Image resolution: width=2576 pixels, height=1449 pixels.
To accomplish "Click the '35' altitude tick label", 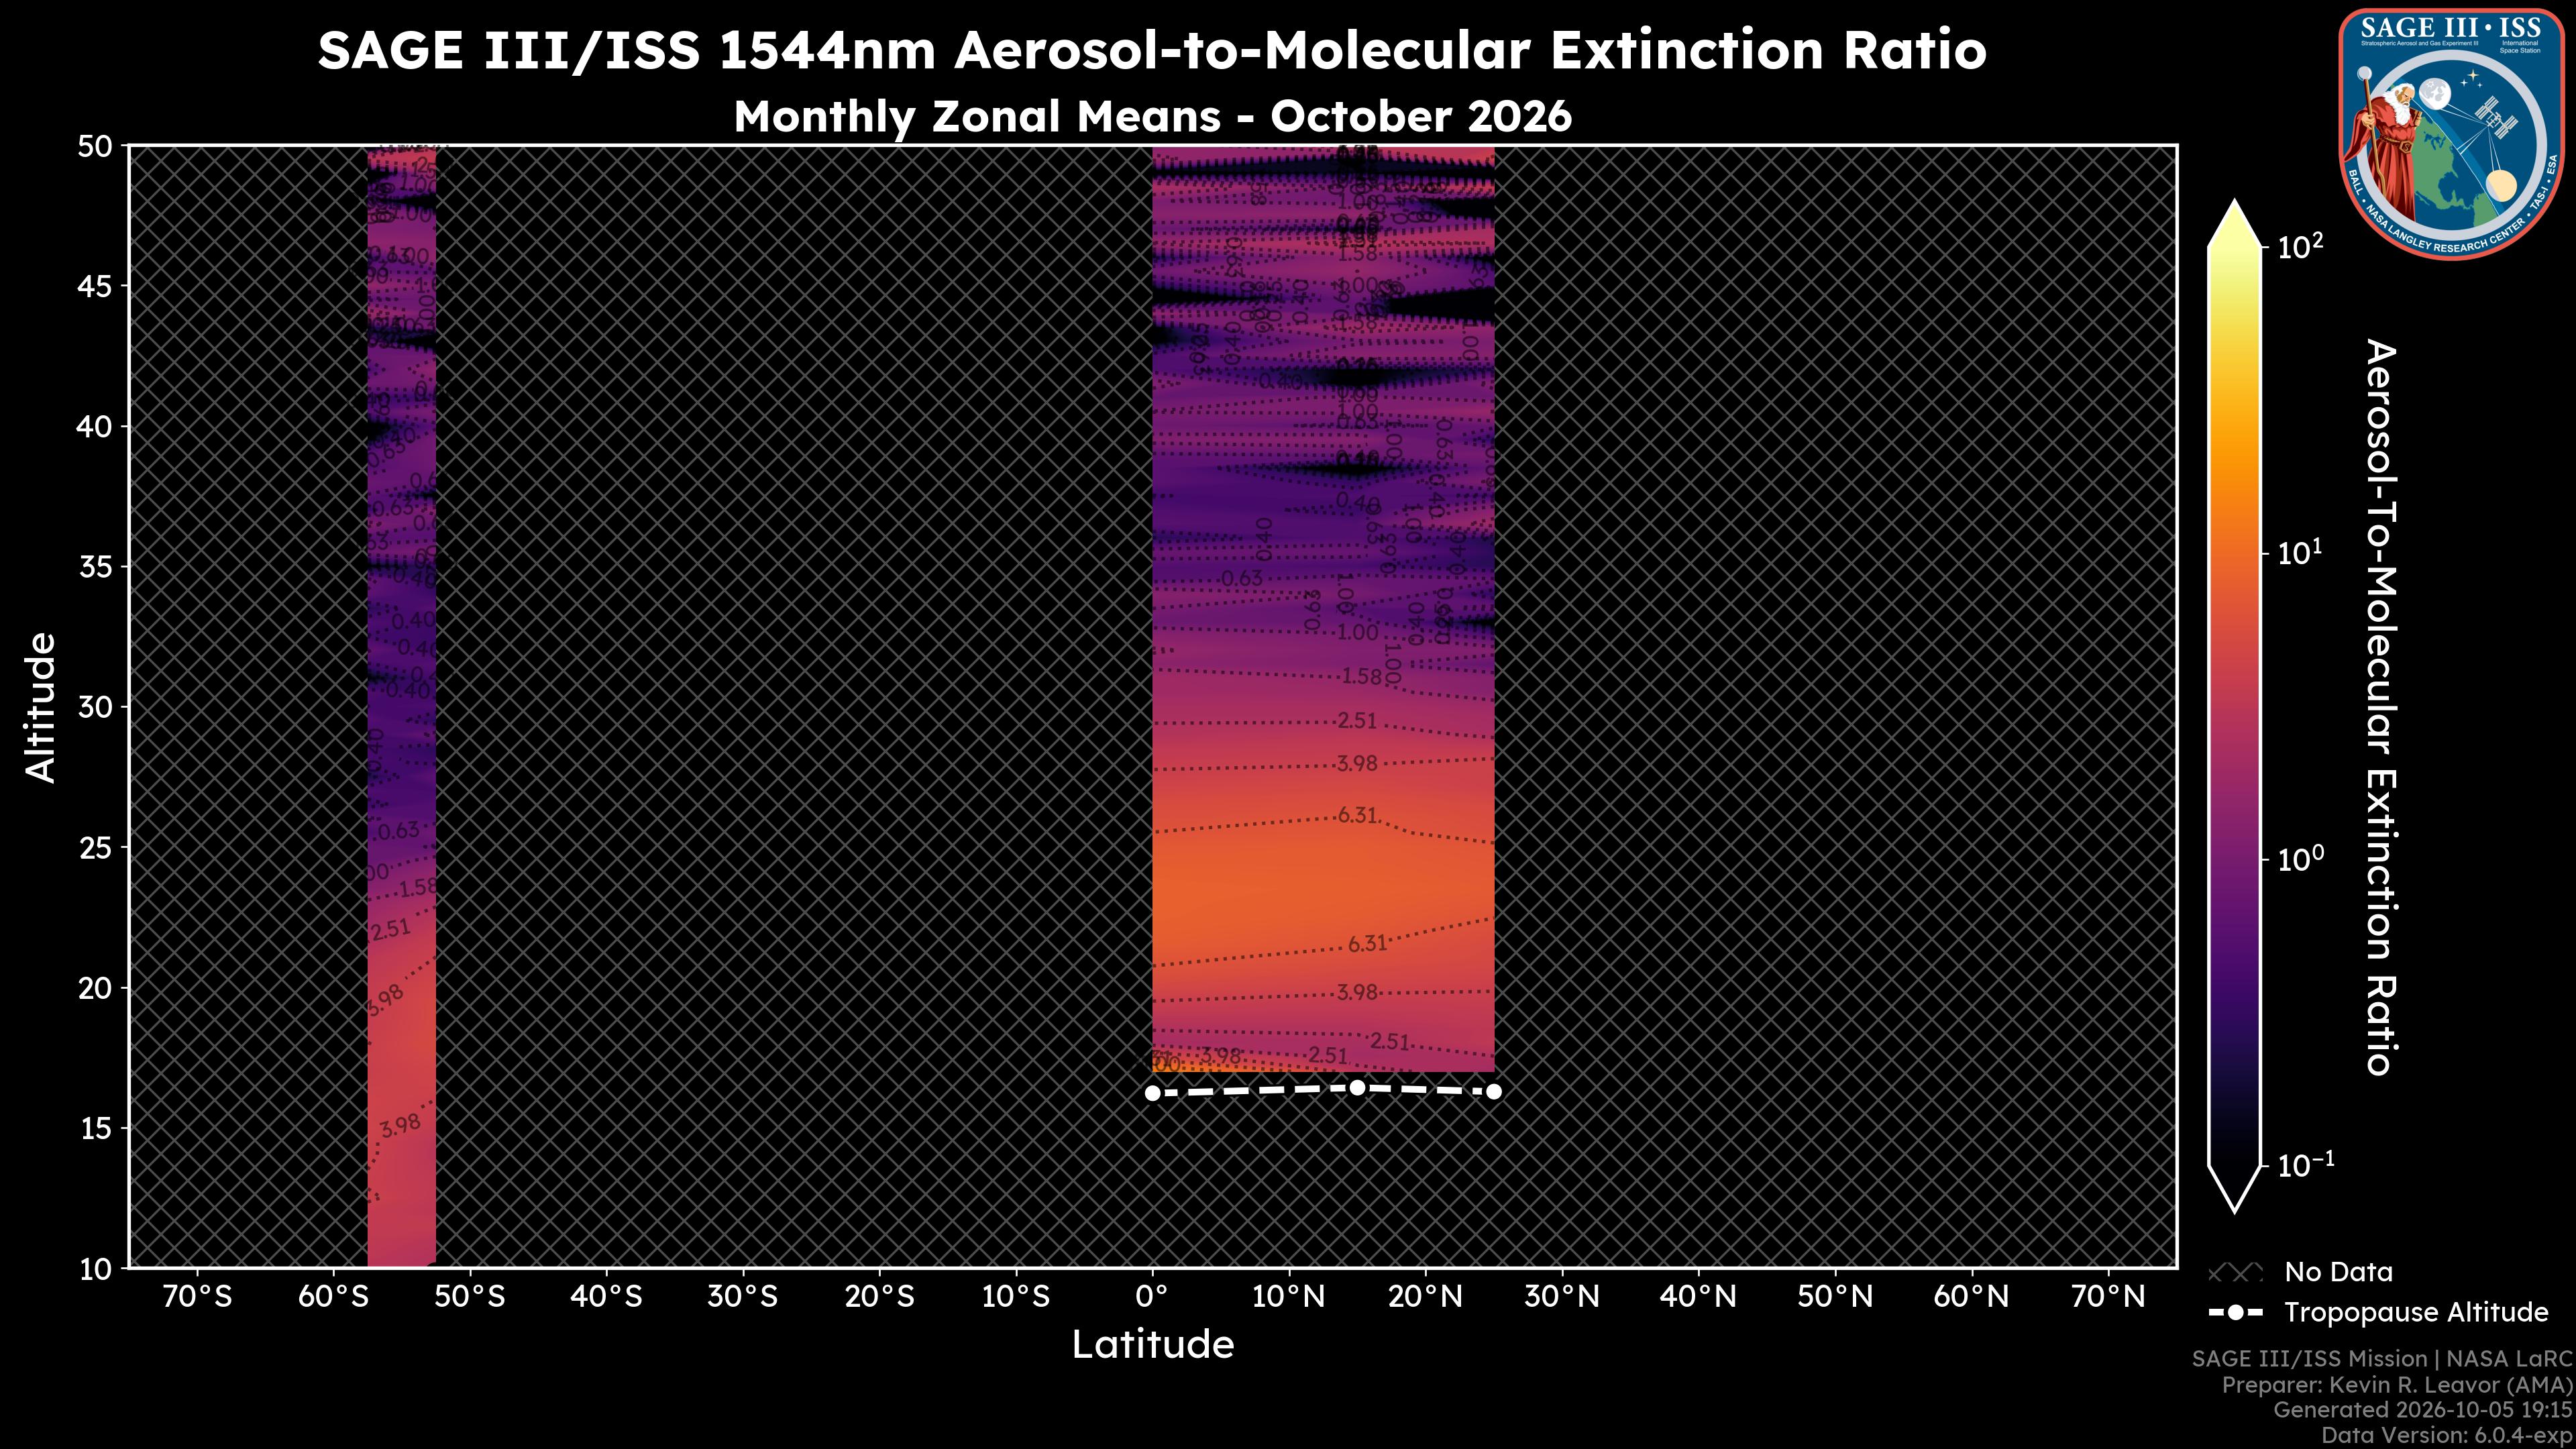I will (96, 567).
